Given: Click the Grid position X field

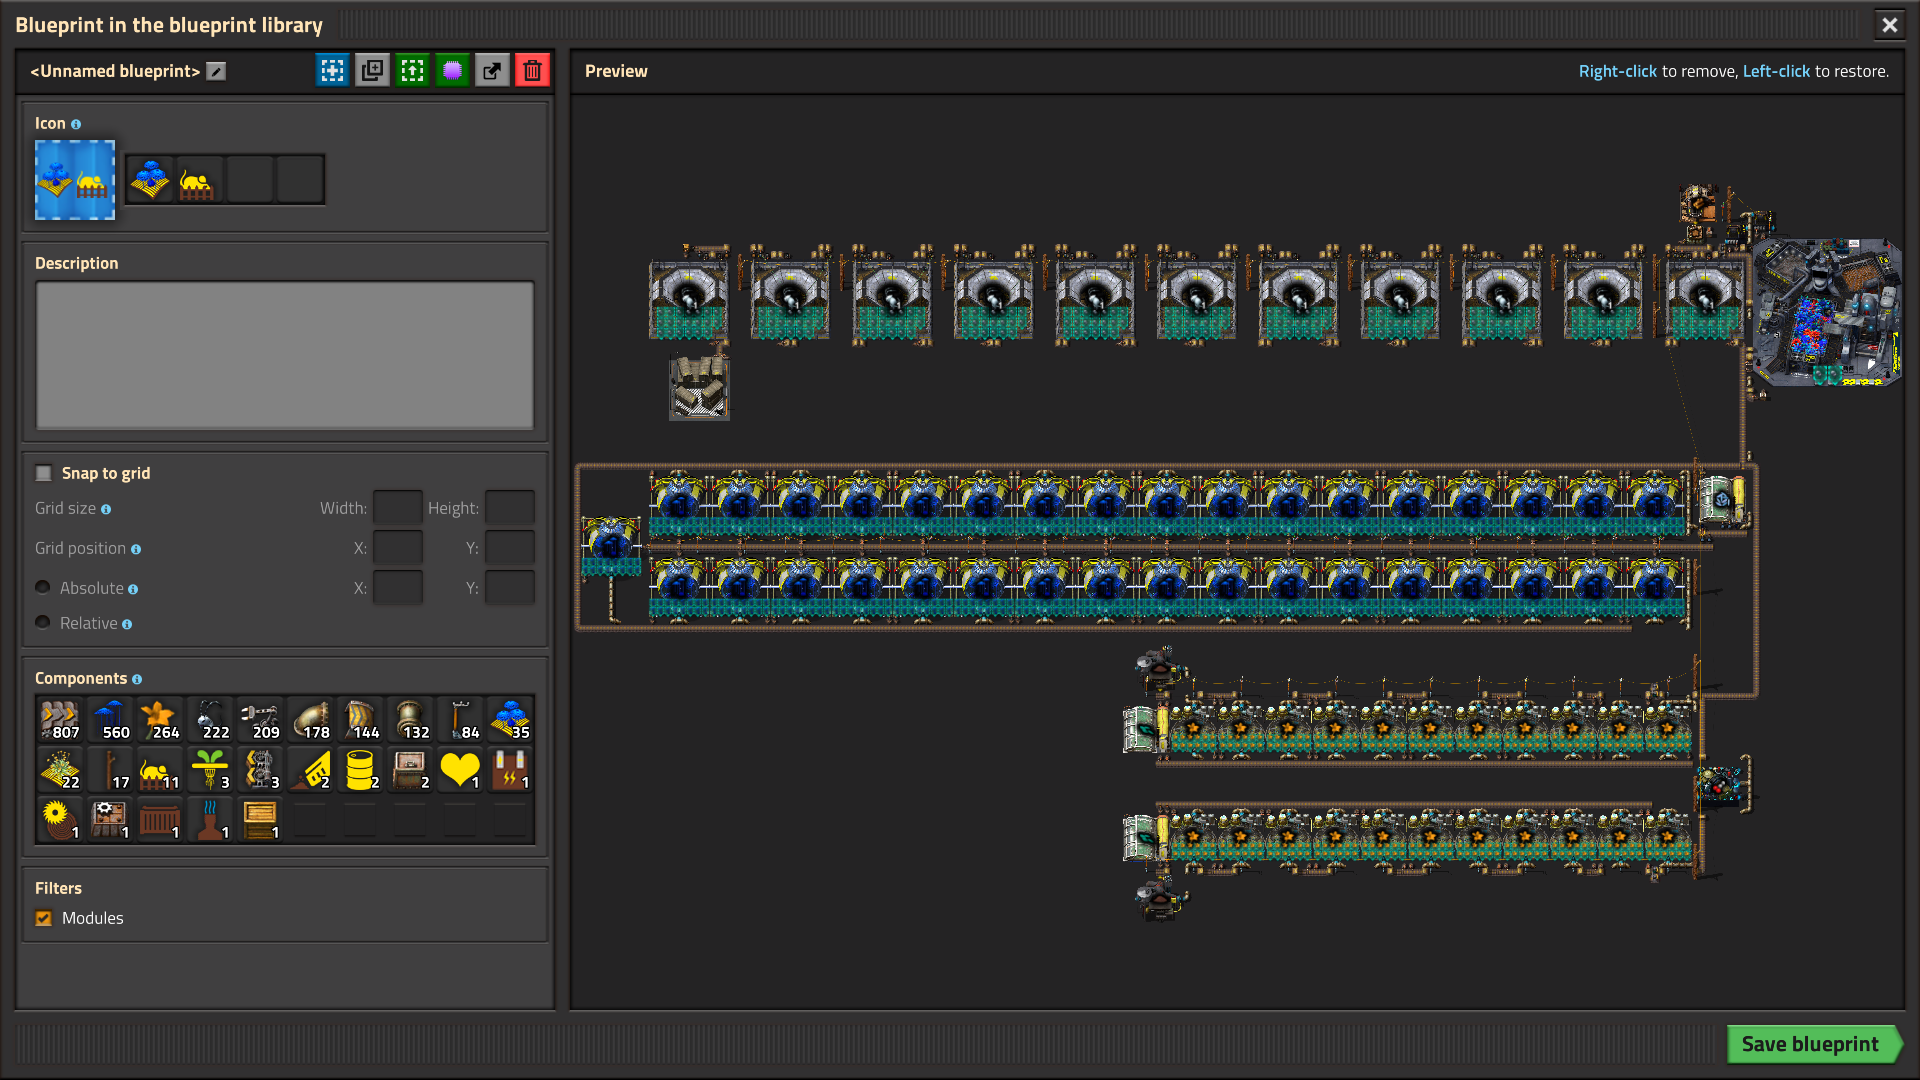Looking at the screenshot, I should 398,548.
